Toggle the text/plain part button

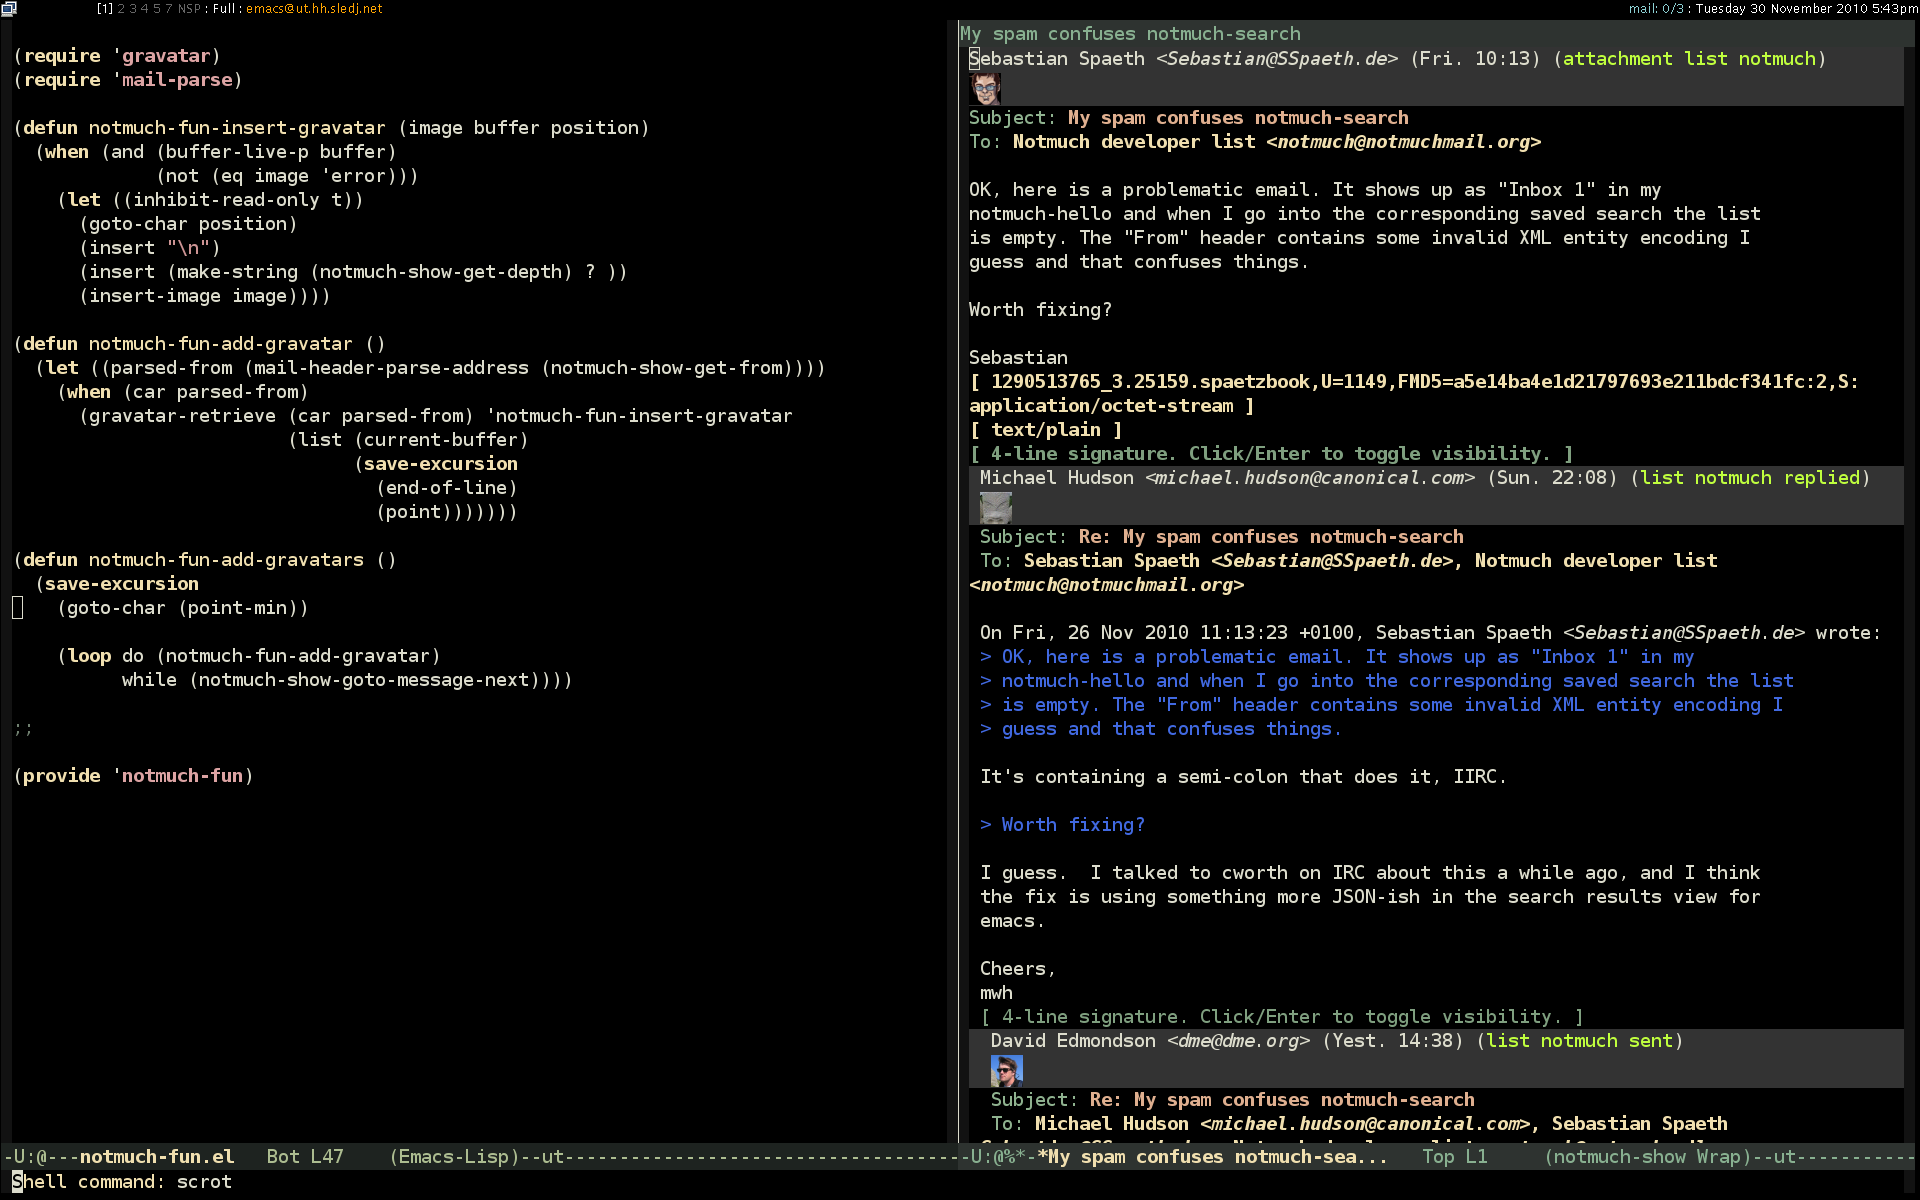(x=1045, y=430)
